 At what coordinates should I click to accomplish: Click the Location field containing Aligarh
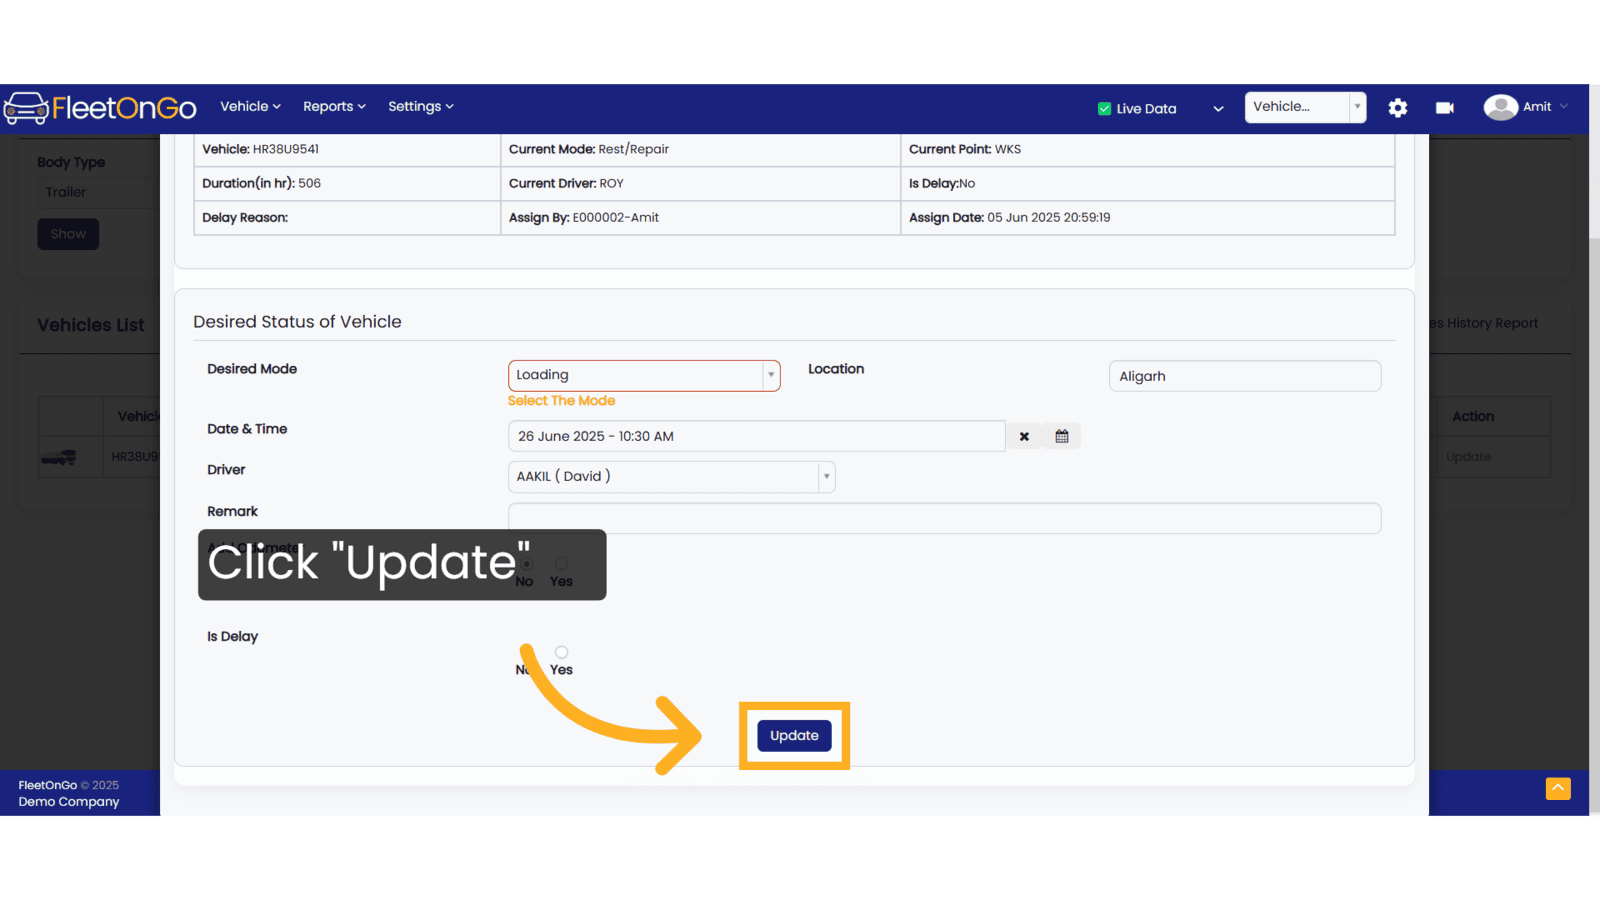click(1245, 376)
